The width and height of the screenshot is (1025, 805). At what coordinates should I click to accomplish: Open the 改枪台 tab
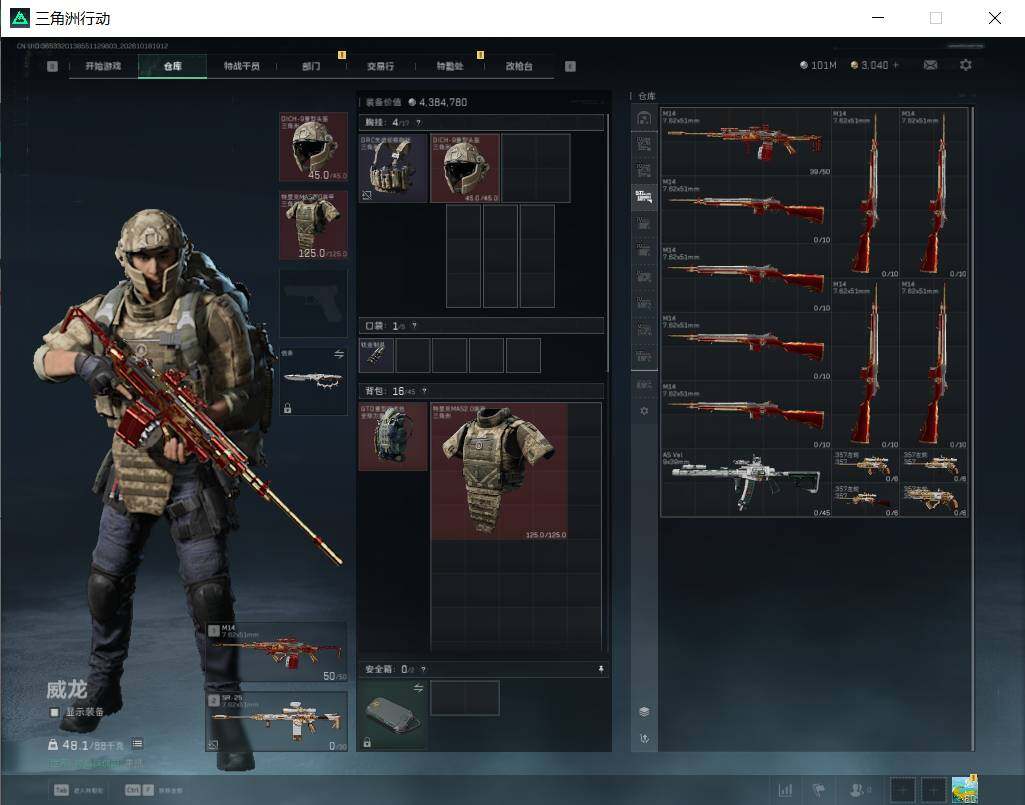[x=519, y=66]
